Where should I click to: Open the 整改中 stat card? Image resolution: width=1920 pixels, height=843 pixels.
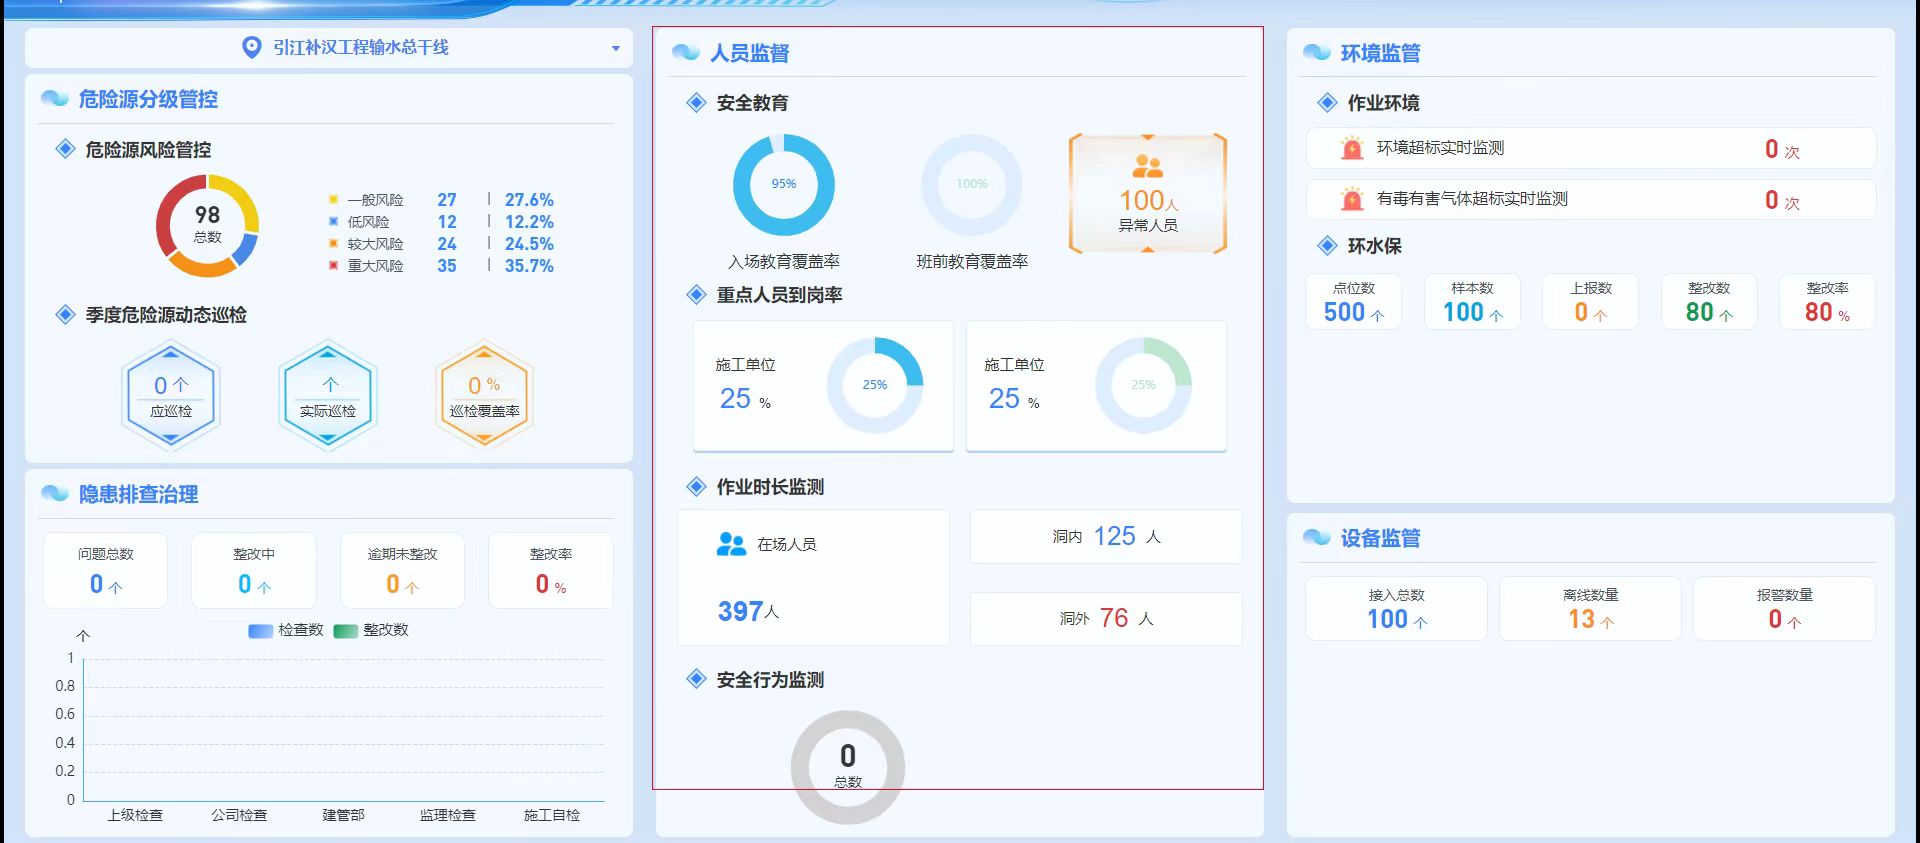[x=254, y=570]
